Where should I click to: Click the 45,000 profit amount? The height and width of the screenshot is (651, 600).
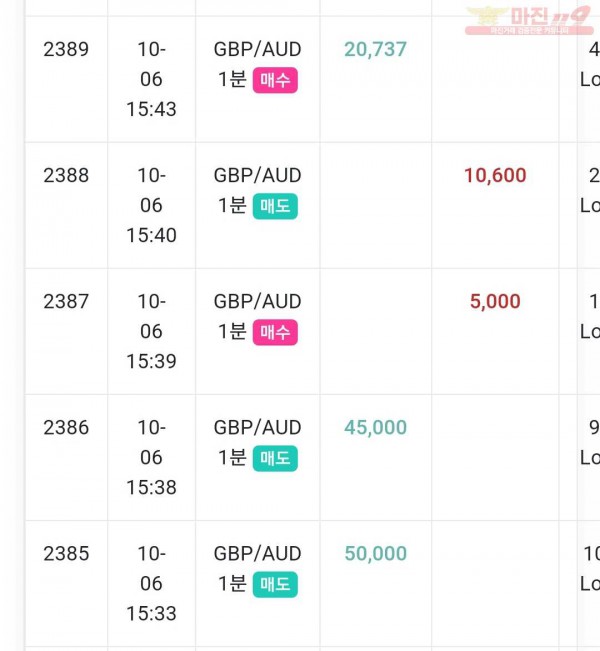(375, 428)
